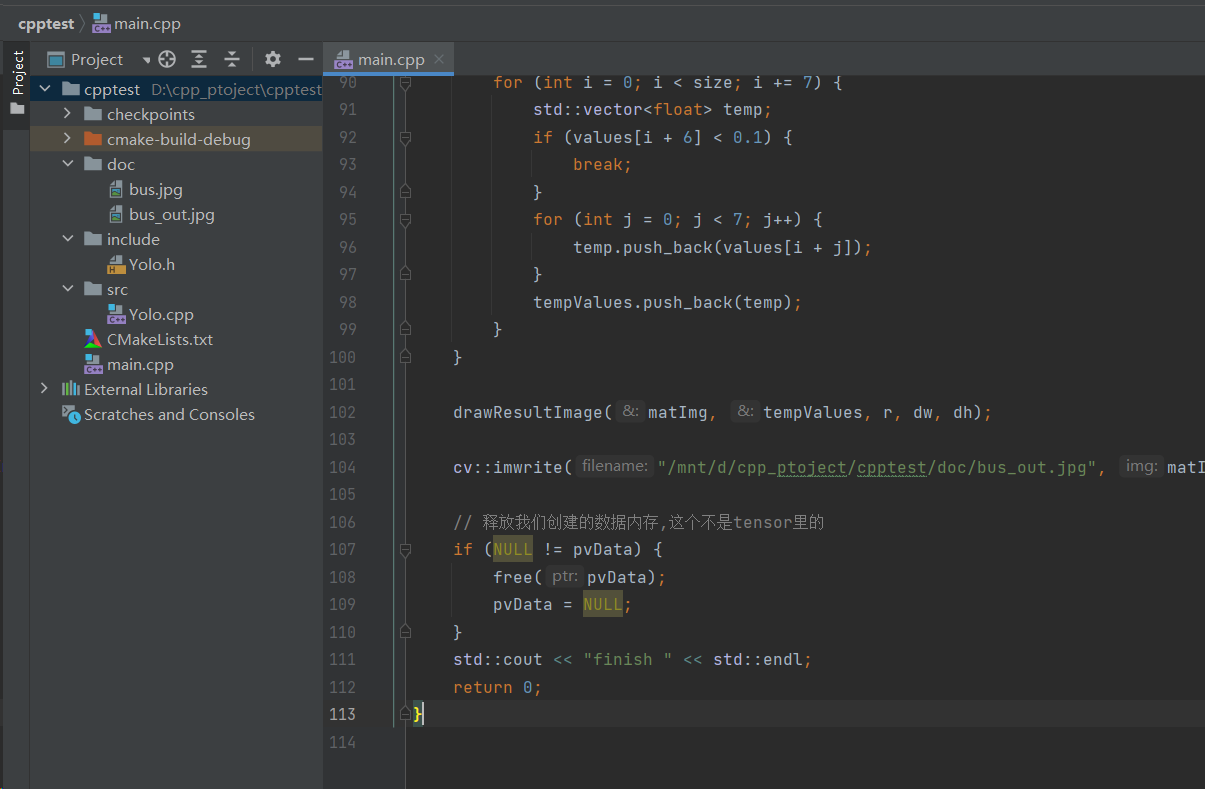Click the locate-in-project target icon
This screenshot has height=789, width=1205.
click(167, 59)
